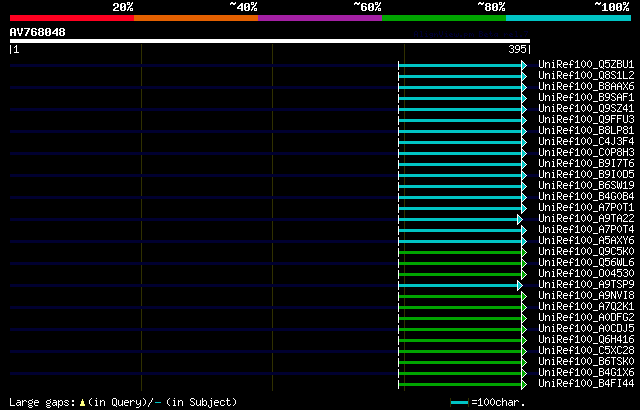The width and height of the screenshot is (640, 410).
Task: Select the UniRef100_B9I7T6 label
Action: click(586, 164)
